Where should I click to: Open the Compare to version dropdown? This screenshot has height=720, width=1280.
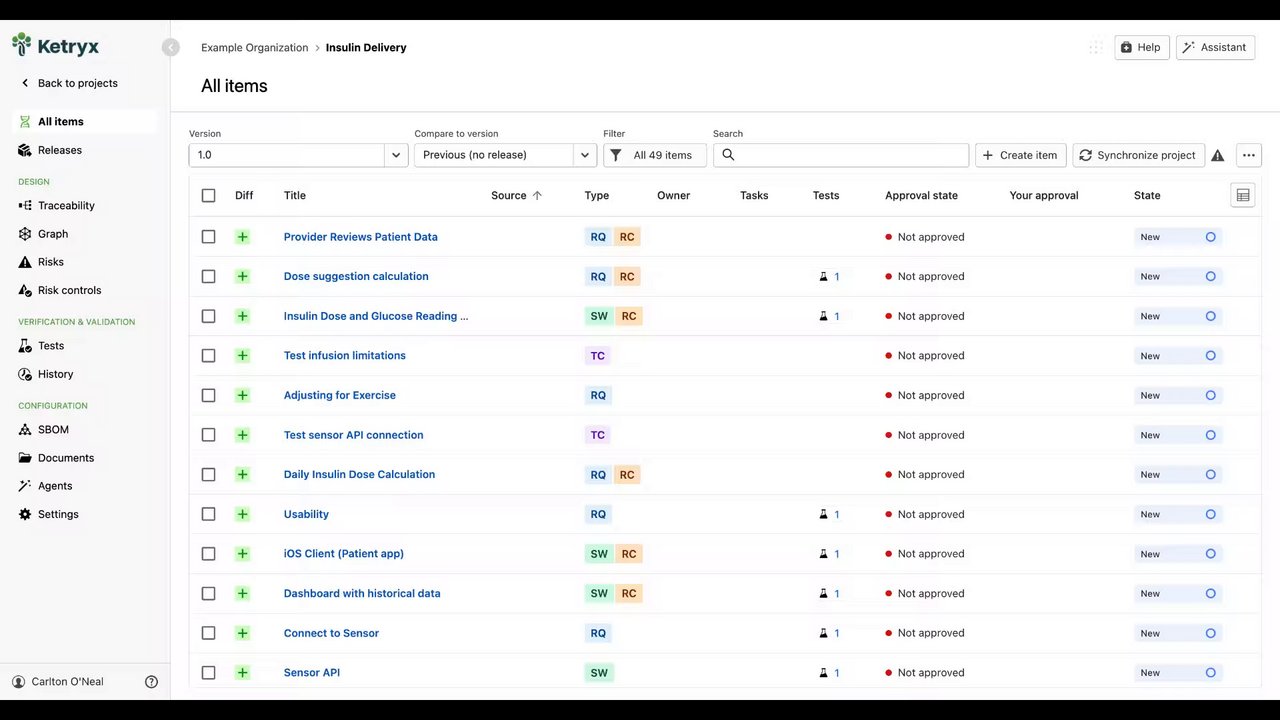(x=584, y=155)
